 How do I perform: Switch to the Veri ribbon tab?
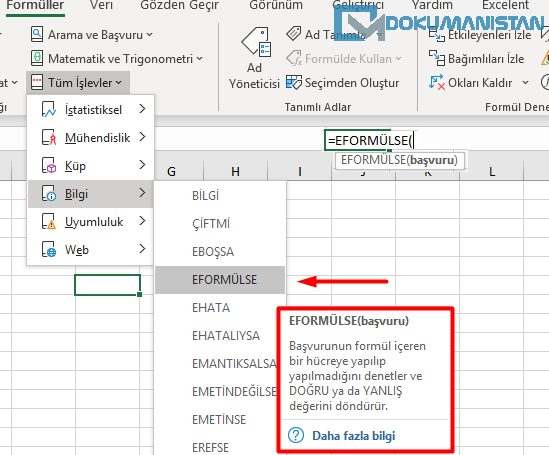[x=101, y=5]
